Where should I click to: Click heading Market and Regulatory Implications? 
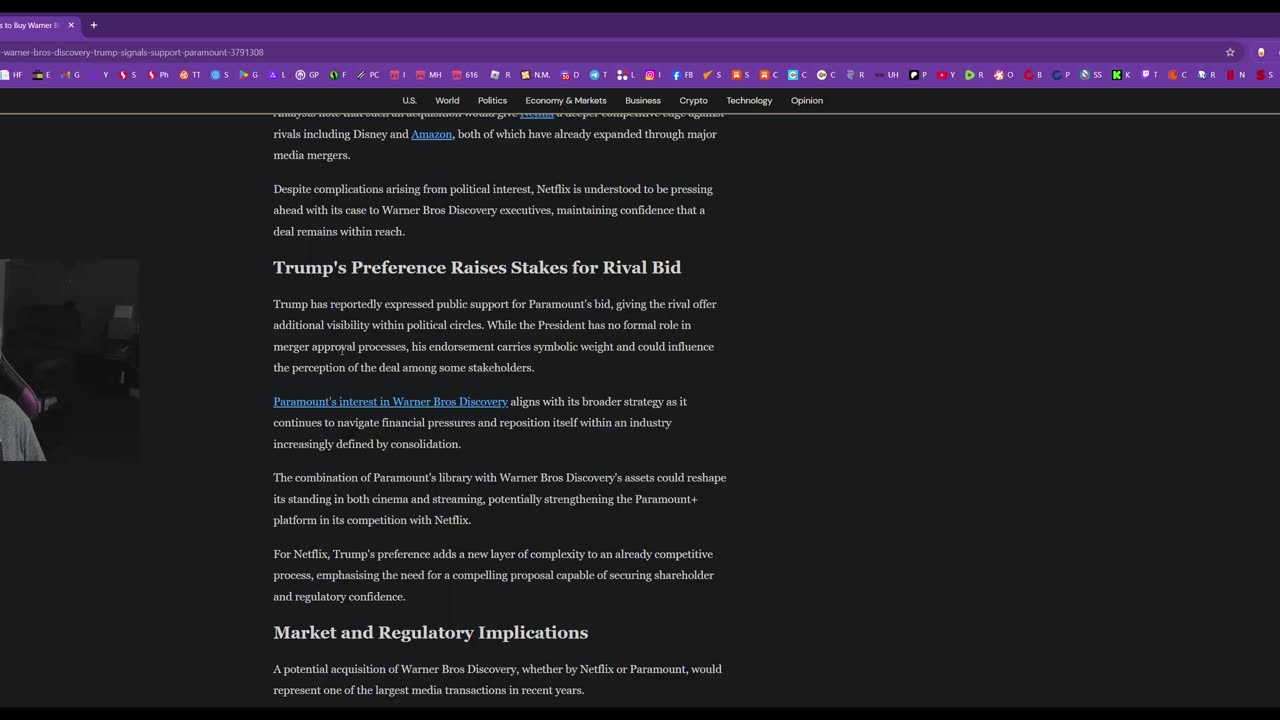click(431, 632)
